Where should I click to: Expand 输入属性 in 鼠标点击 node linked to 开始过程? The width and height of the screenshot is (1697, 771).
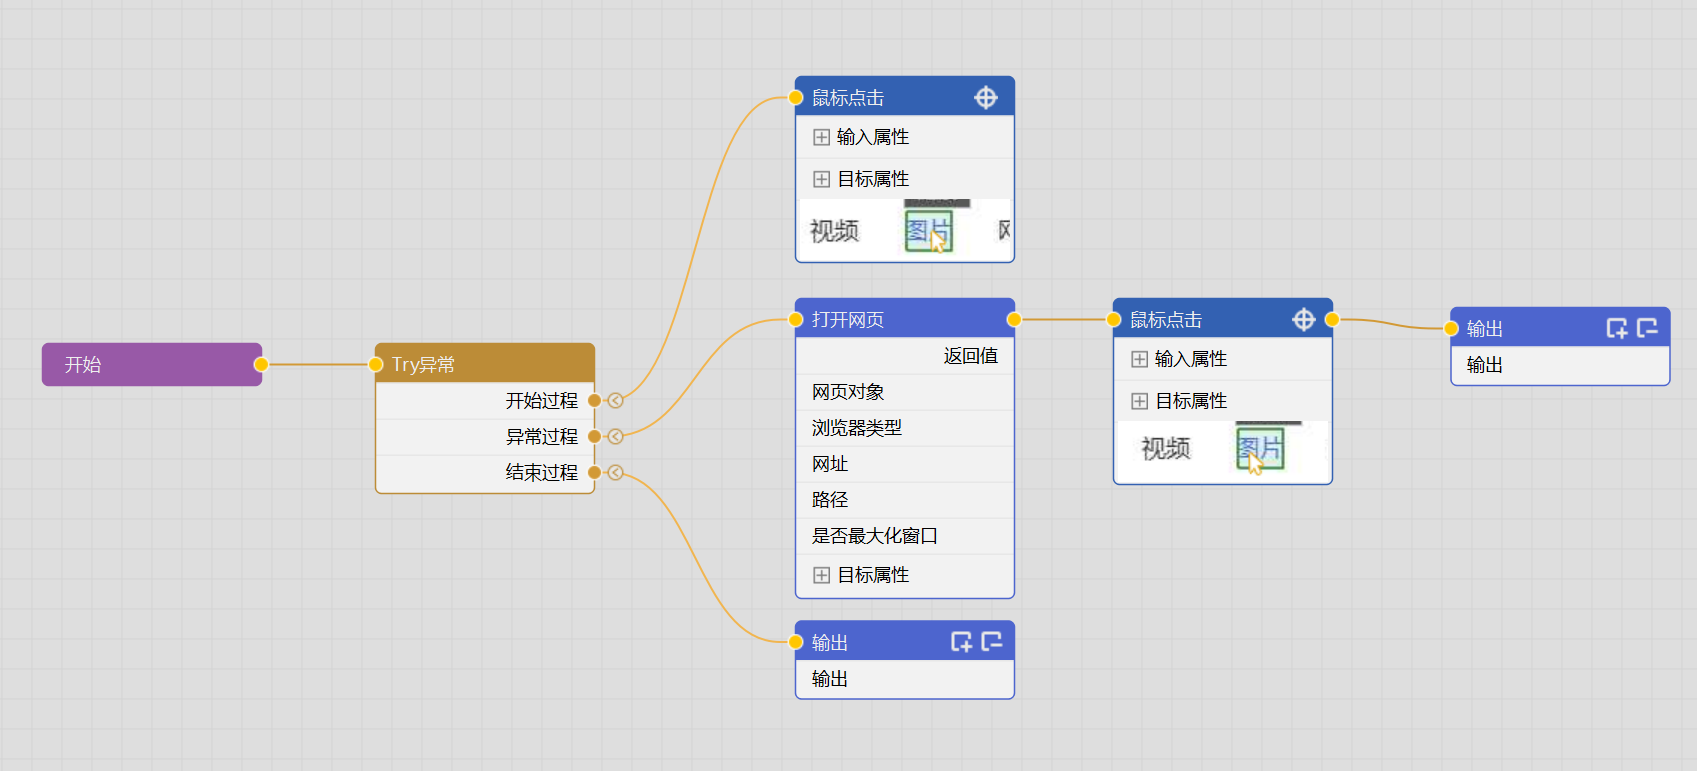point(822,137)
